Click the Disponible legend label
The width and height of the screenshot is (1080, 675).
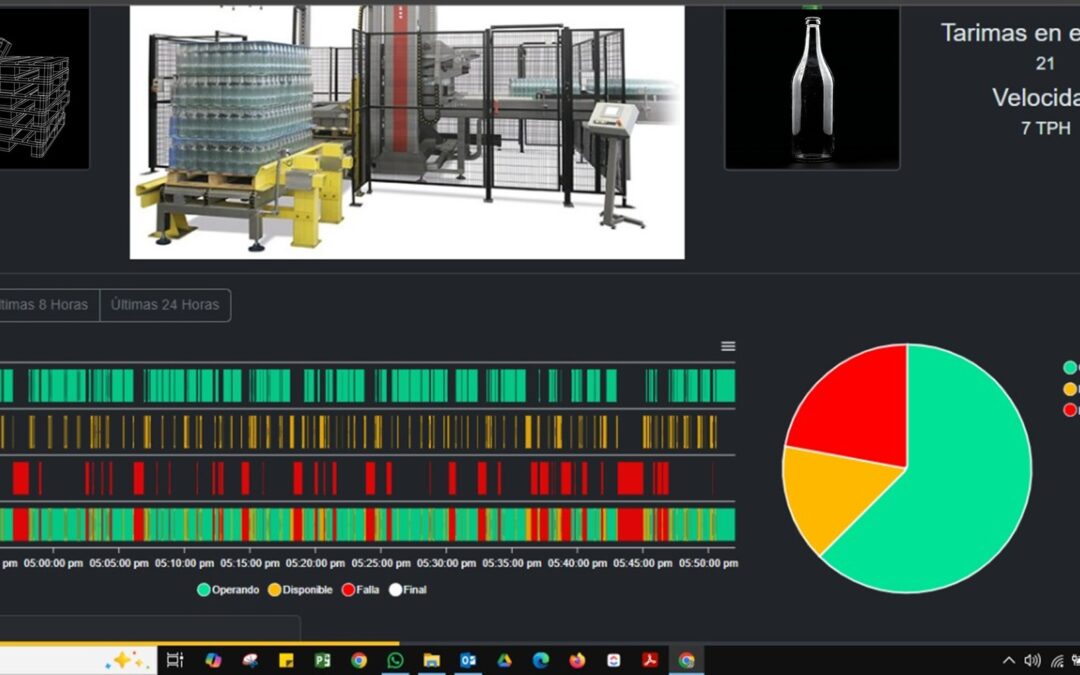(x=306, y=589)
